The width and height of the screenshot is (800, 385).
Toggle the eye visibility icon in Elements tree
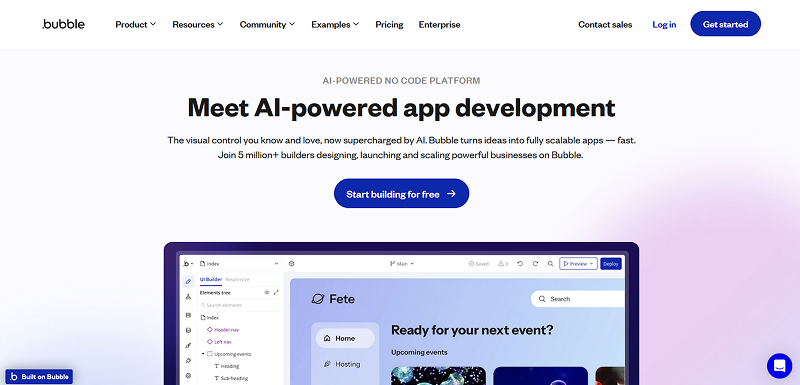[266, 293]
